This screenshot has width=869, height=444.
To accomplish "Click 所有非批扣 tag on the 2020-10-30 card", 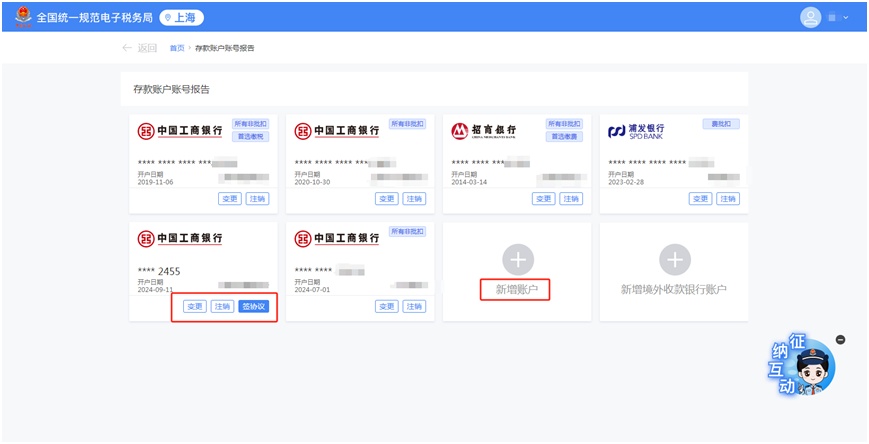I will pos(407,124).
